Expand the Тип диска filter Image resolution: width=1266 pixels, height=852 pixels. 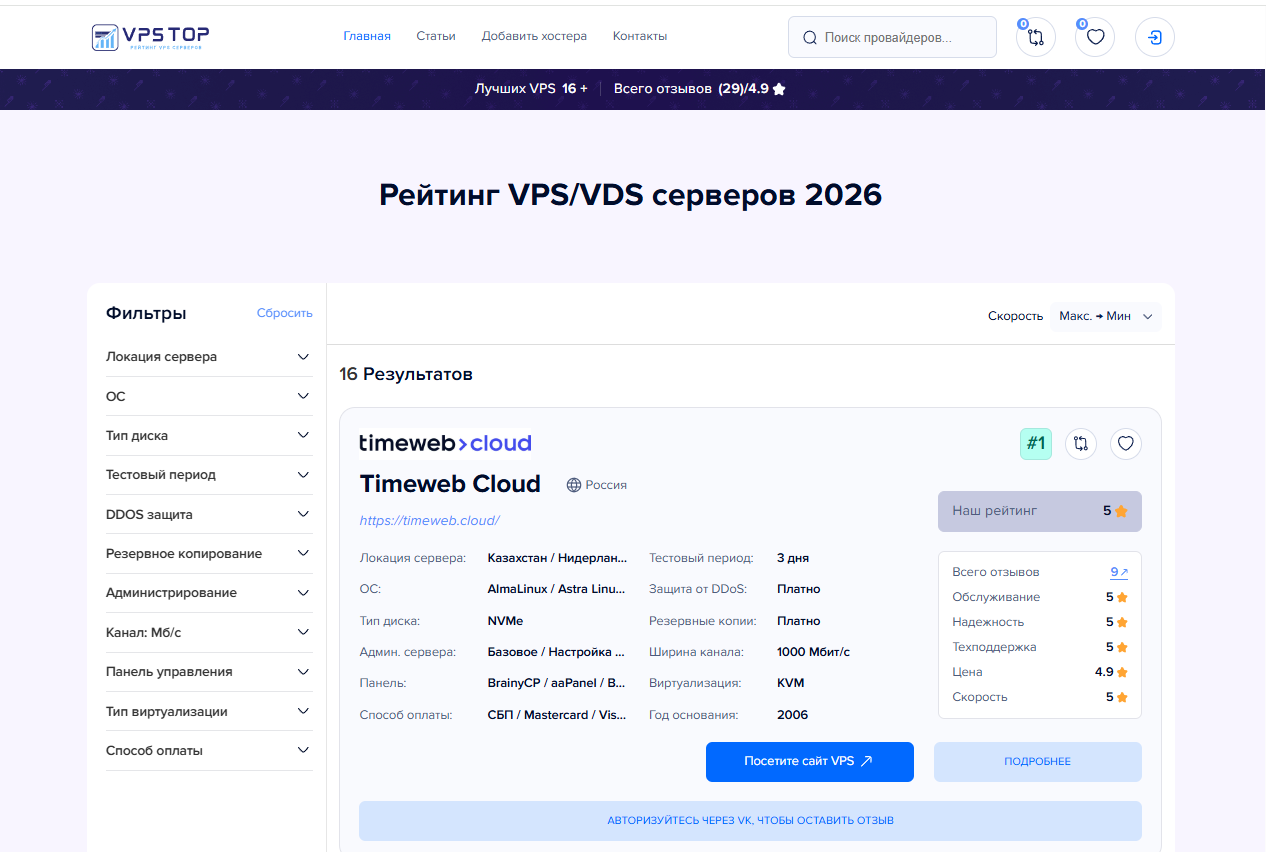pyautogui.click(x=209, y=436)
